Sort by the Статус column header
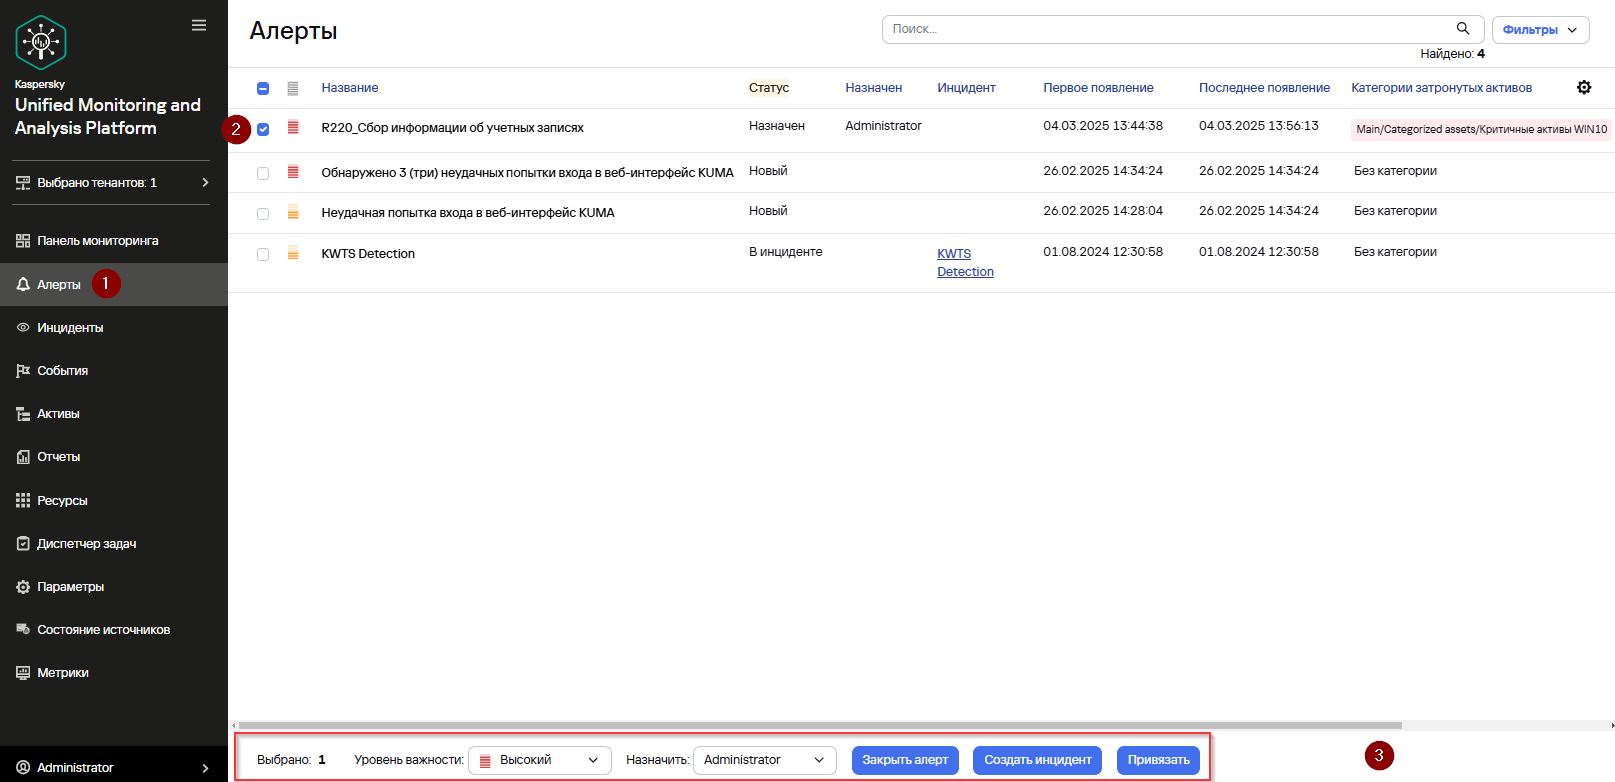 coord(769,88)
